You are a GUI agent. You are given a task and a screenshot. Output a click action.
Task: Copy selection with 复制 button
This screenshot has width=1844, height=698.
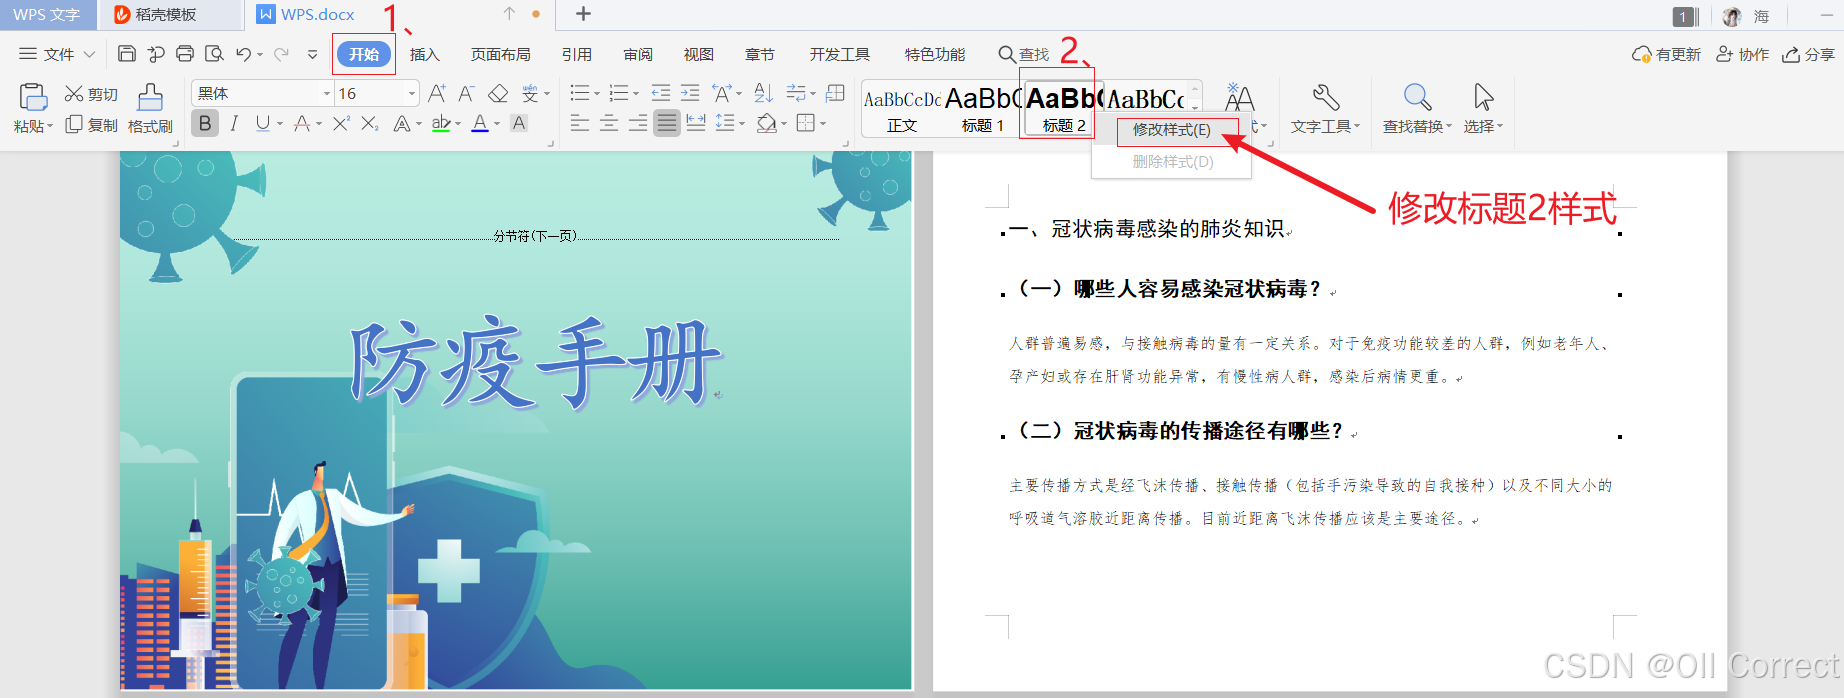[91, 125]
